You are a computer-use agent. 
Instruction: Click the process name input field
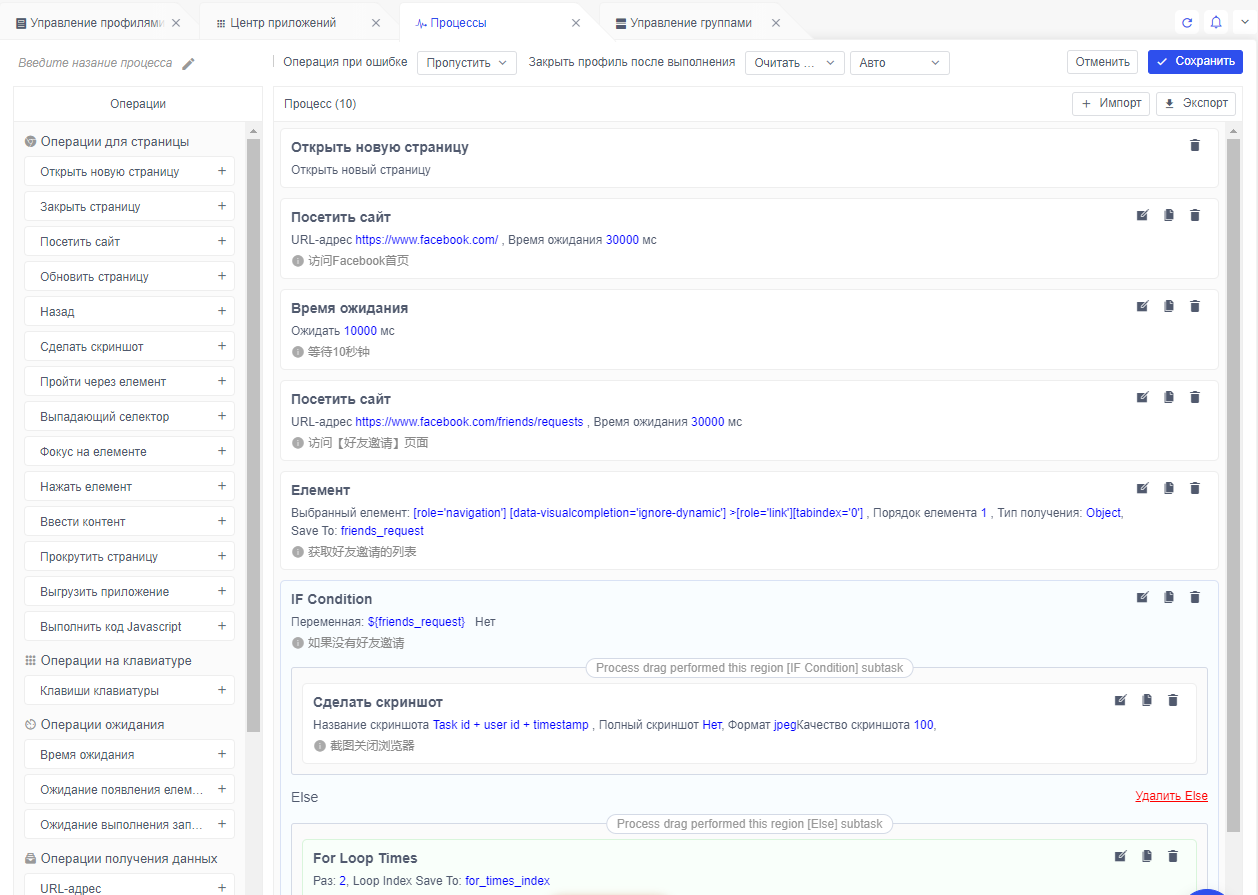[95, 63]
